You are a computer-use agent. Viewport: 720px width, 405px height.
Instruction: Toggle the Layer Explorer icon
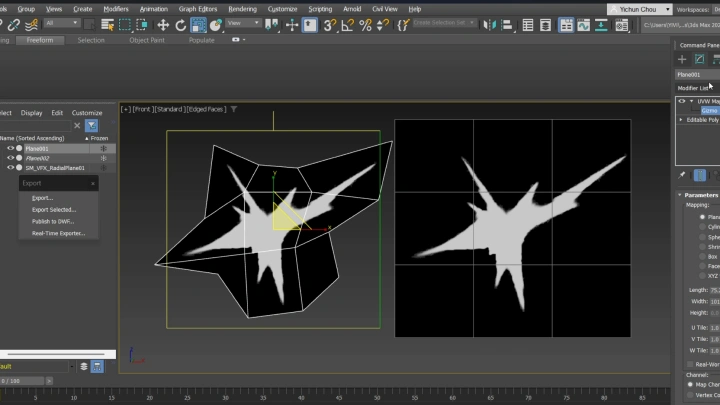pos(546,25)
